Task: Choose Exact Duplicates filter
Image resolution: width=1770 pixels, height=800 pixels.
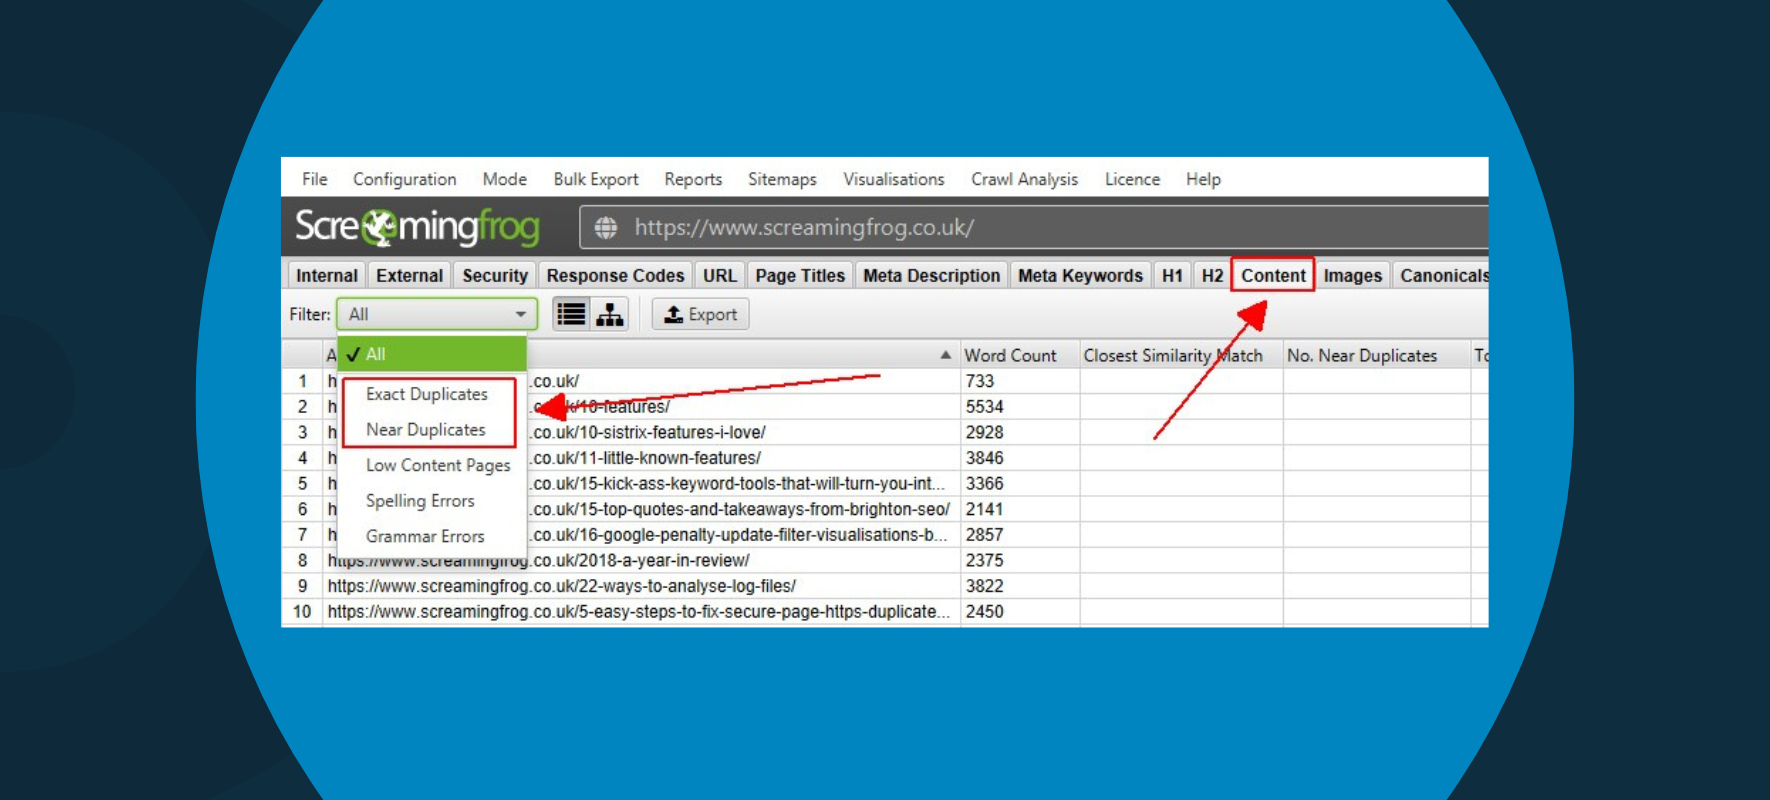Action: (x=427, y=394)
